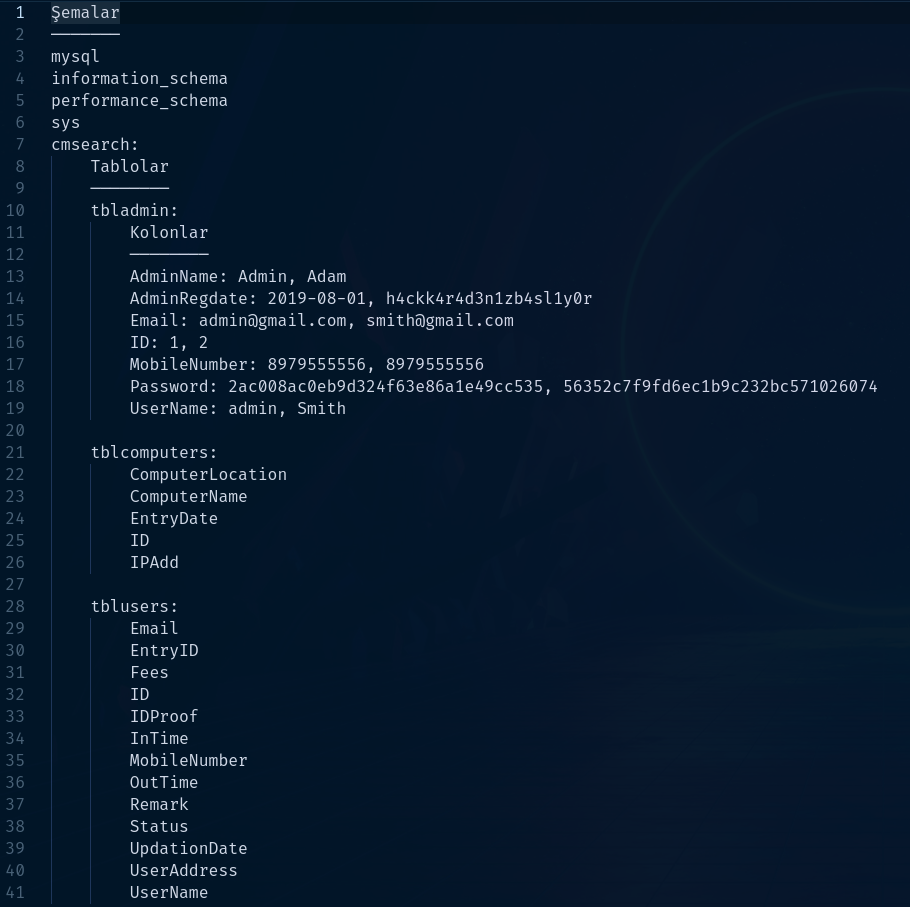This screenshot has height=907, width=910.
Task: Click the 'OutTime' column
Action: click(x=164, y=783)
